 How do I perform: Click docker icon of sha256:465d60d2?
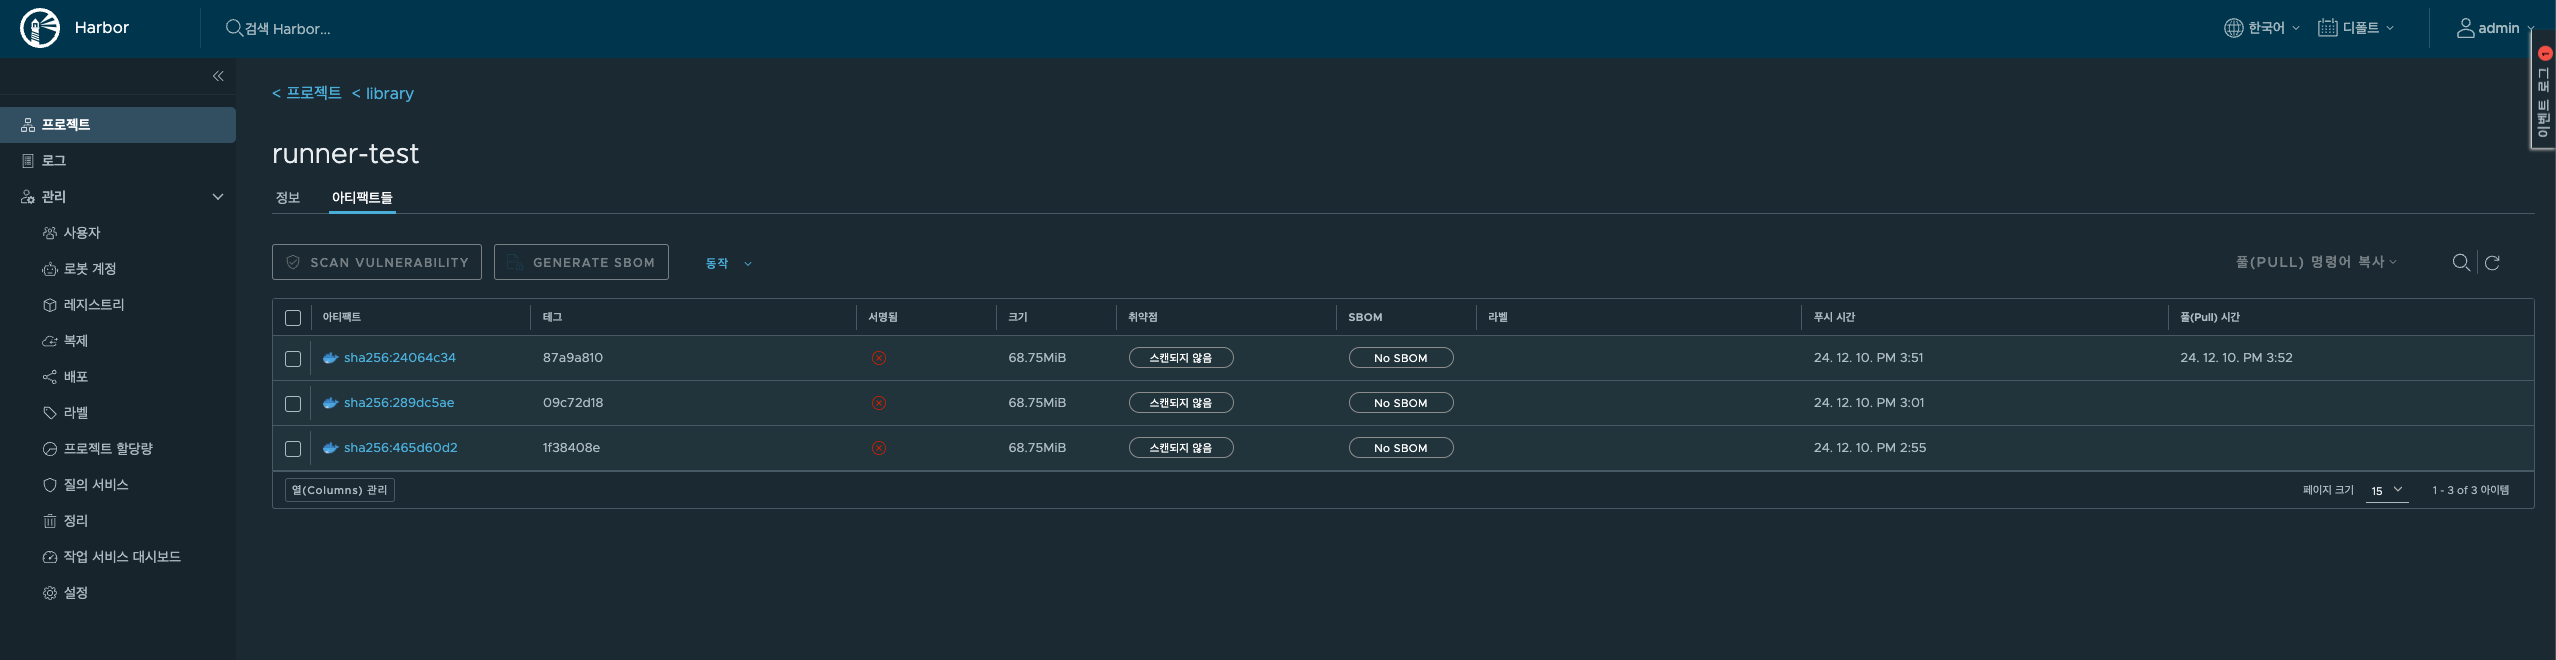pos(330,448)
